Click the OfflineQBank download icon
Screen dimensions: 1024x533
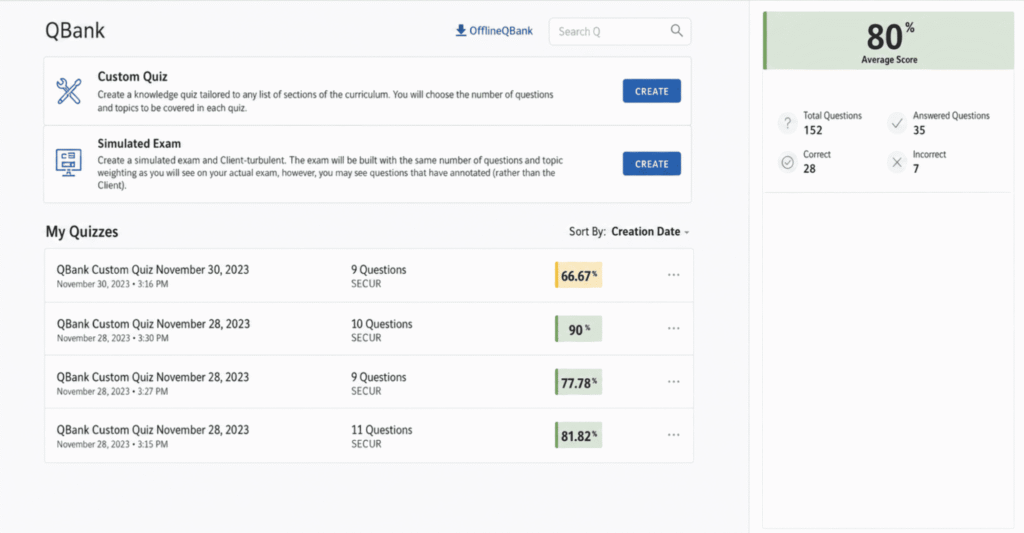pos(460,31)
